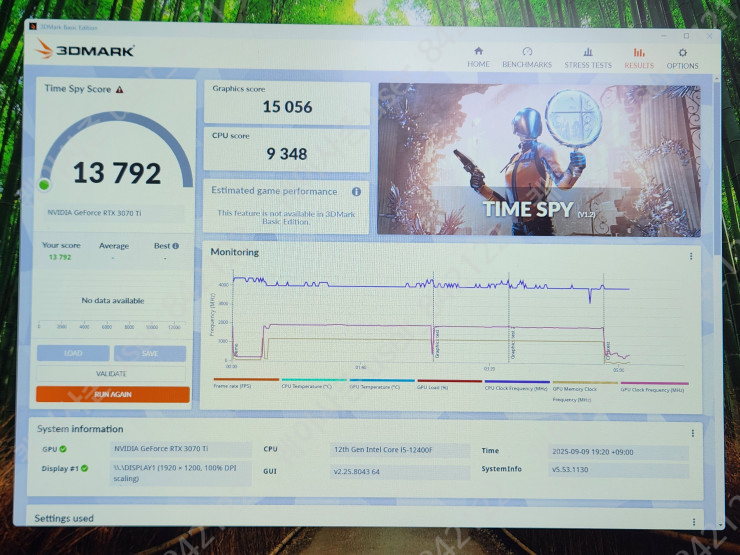
Task: Click the VALIDATE button
Action: (111, 374)
